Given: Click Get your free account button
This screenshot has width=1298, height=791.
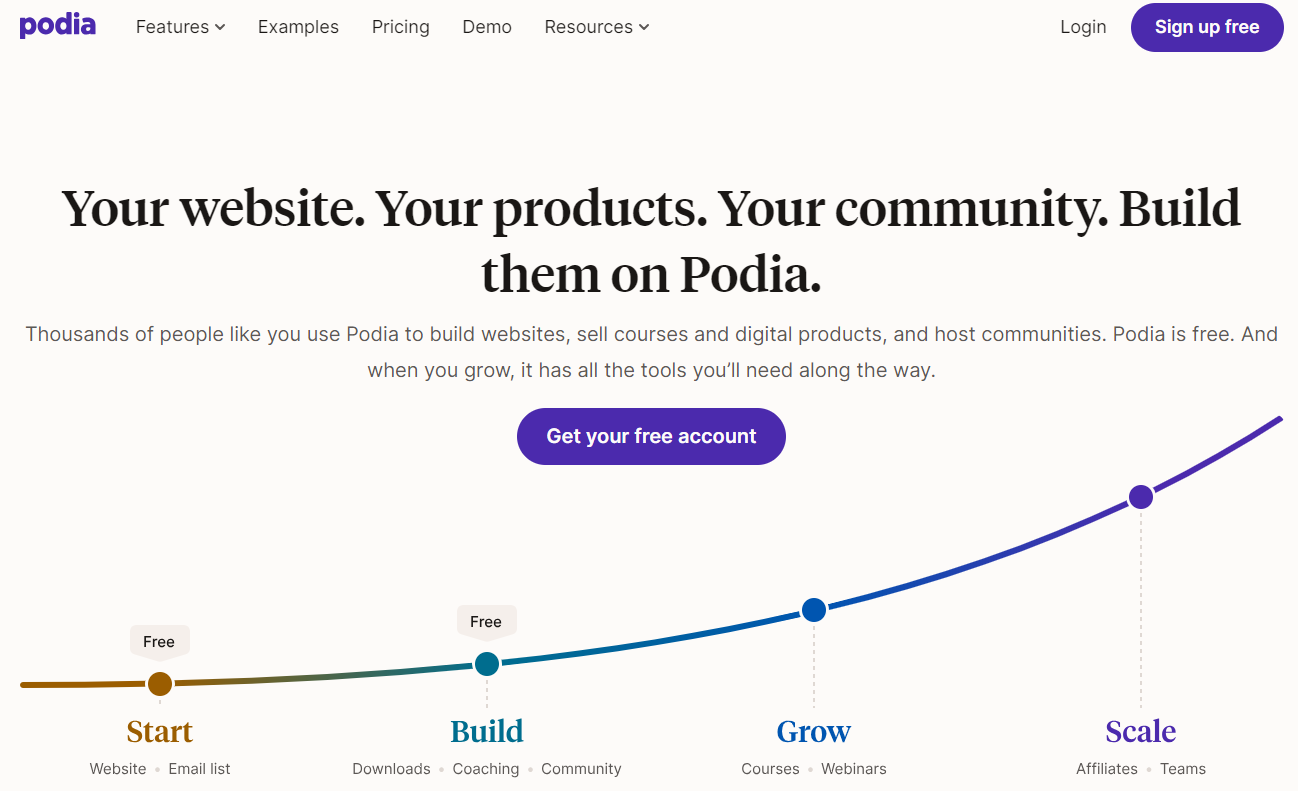Looking at the screenshot, I should pyautogui.click(x=651, y=436).
